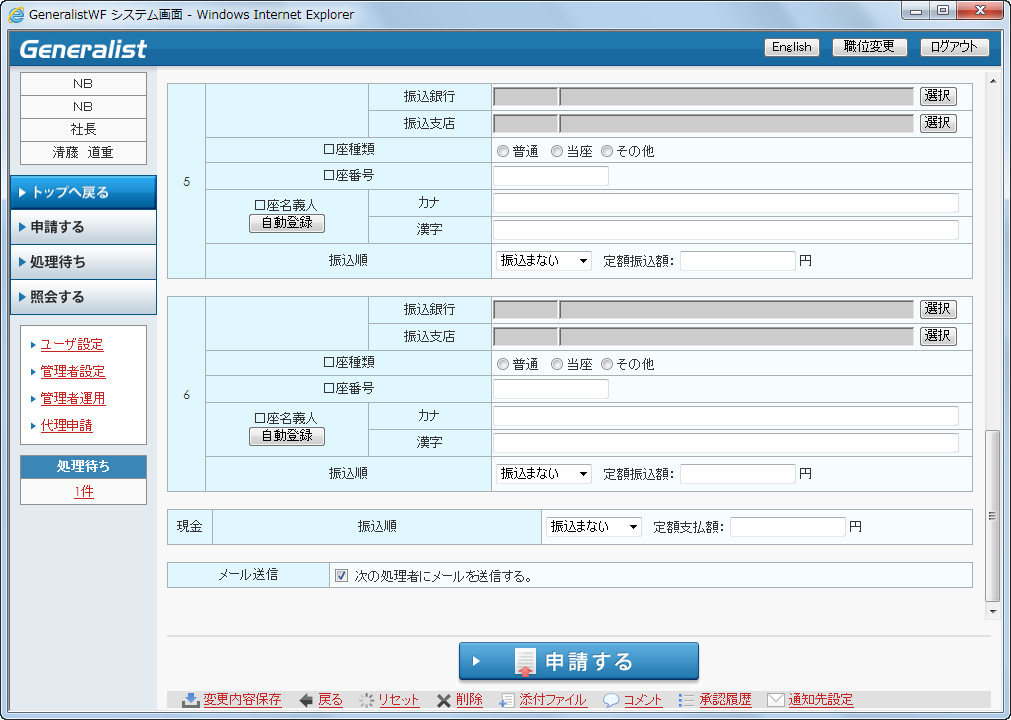The image size is (1011, 720).
Task: Select 普通 account type in section 5
Action: tap(503, 152)
